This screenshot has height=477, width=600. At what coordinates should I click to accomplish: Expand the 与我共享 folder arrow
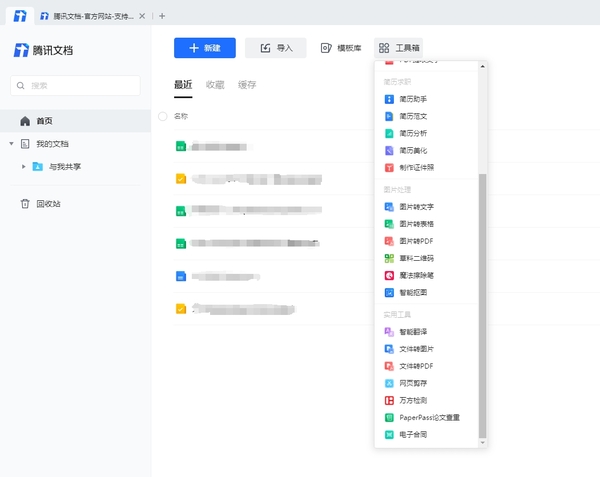click(x=23, y=166)
